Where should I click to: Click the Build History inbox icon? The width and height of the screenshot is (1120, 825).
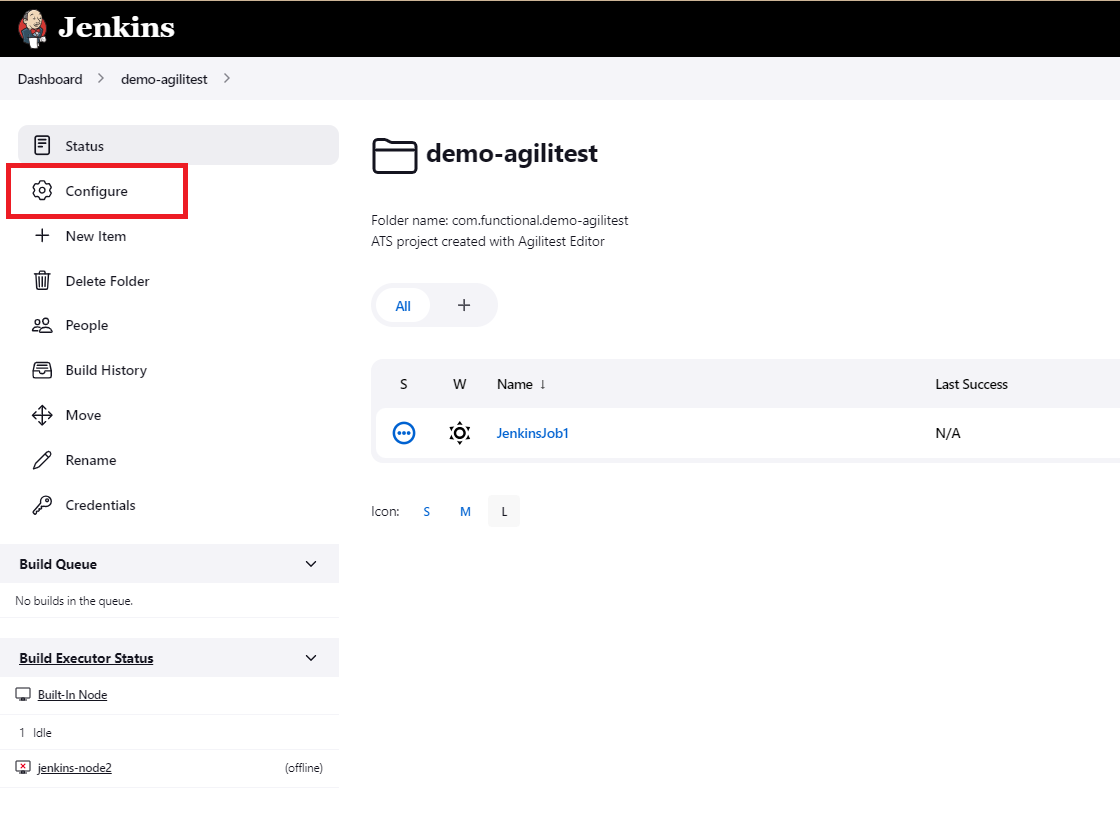[x=42, y=370]
